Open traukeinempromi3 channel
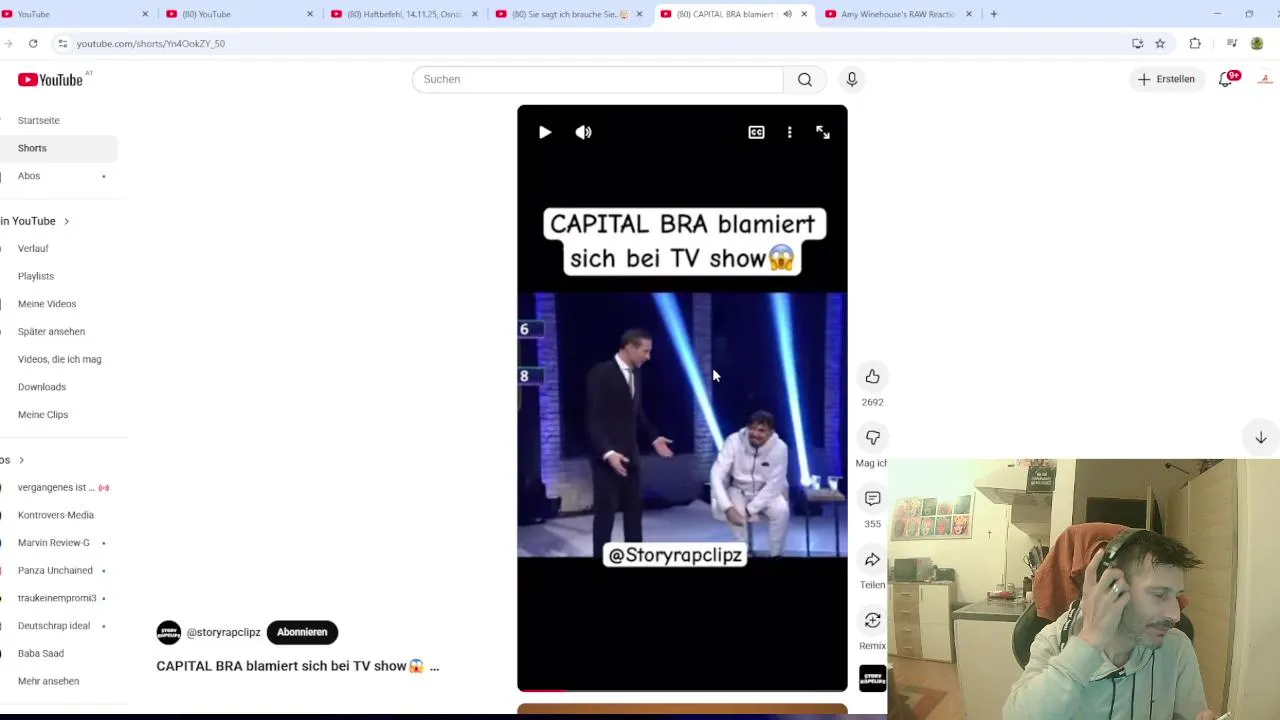The image size is (1280, 720). coord(58,598)
